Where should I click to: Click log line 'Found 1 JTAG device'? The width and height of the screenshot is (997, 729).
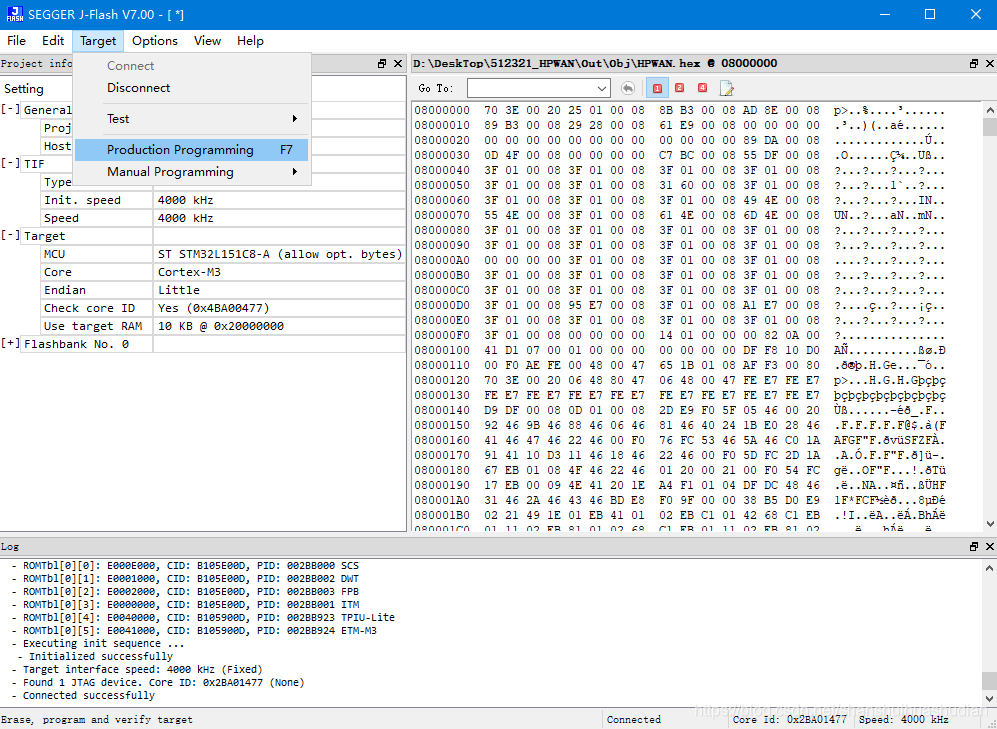pyautogui.click(x=158, y=683)
